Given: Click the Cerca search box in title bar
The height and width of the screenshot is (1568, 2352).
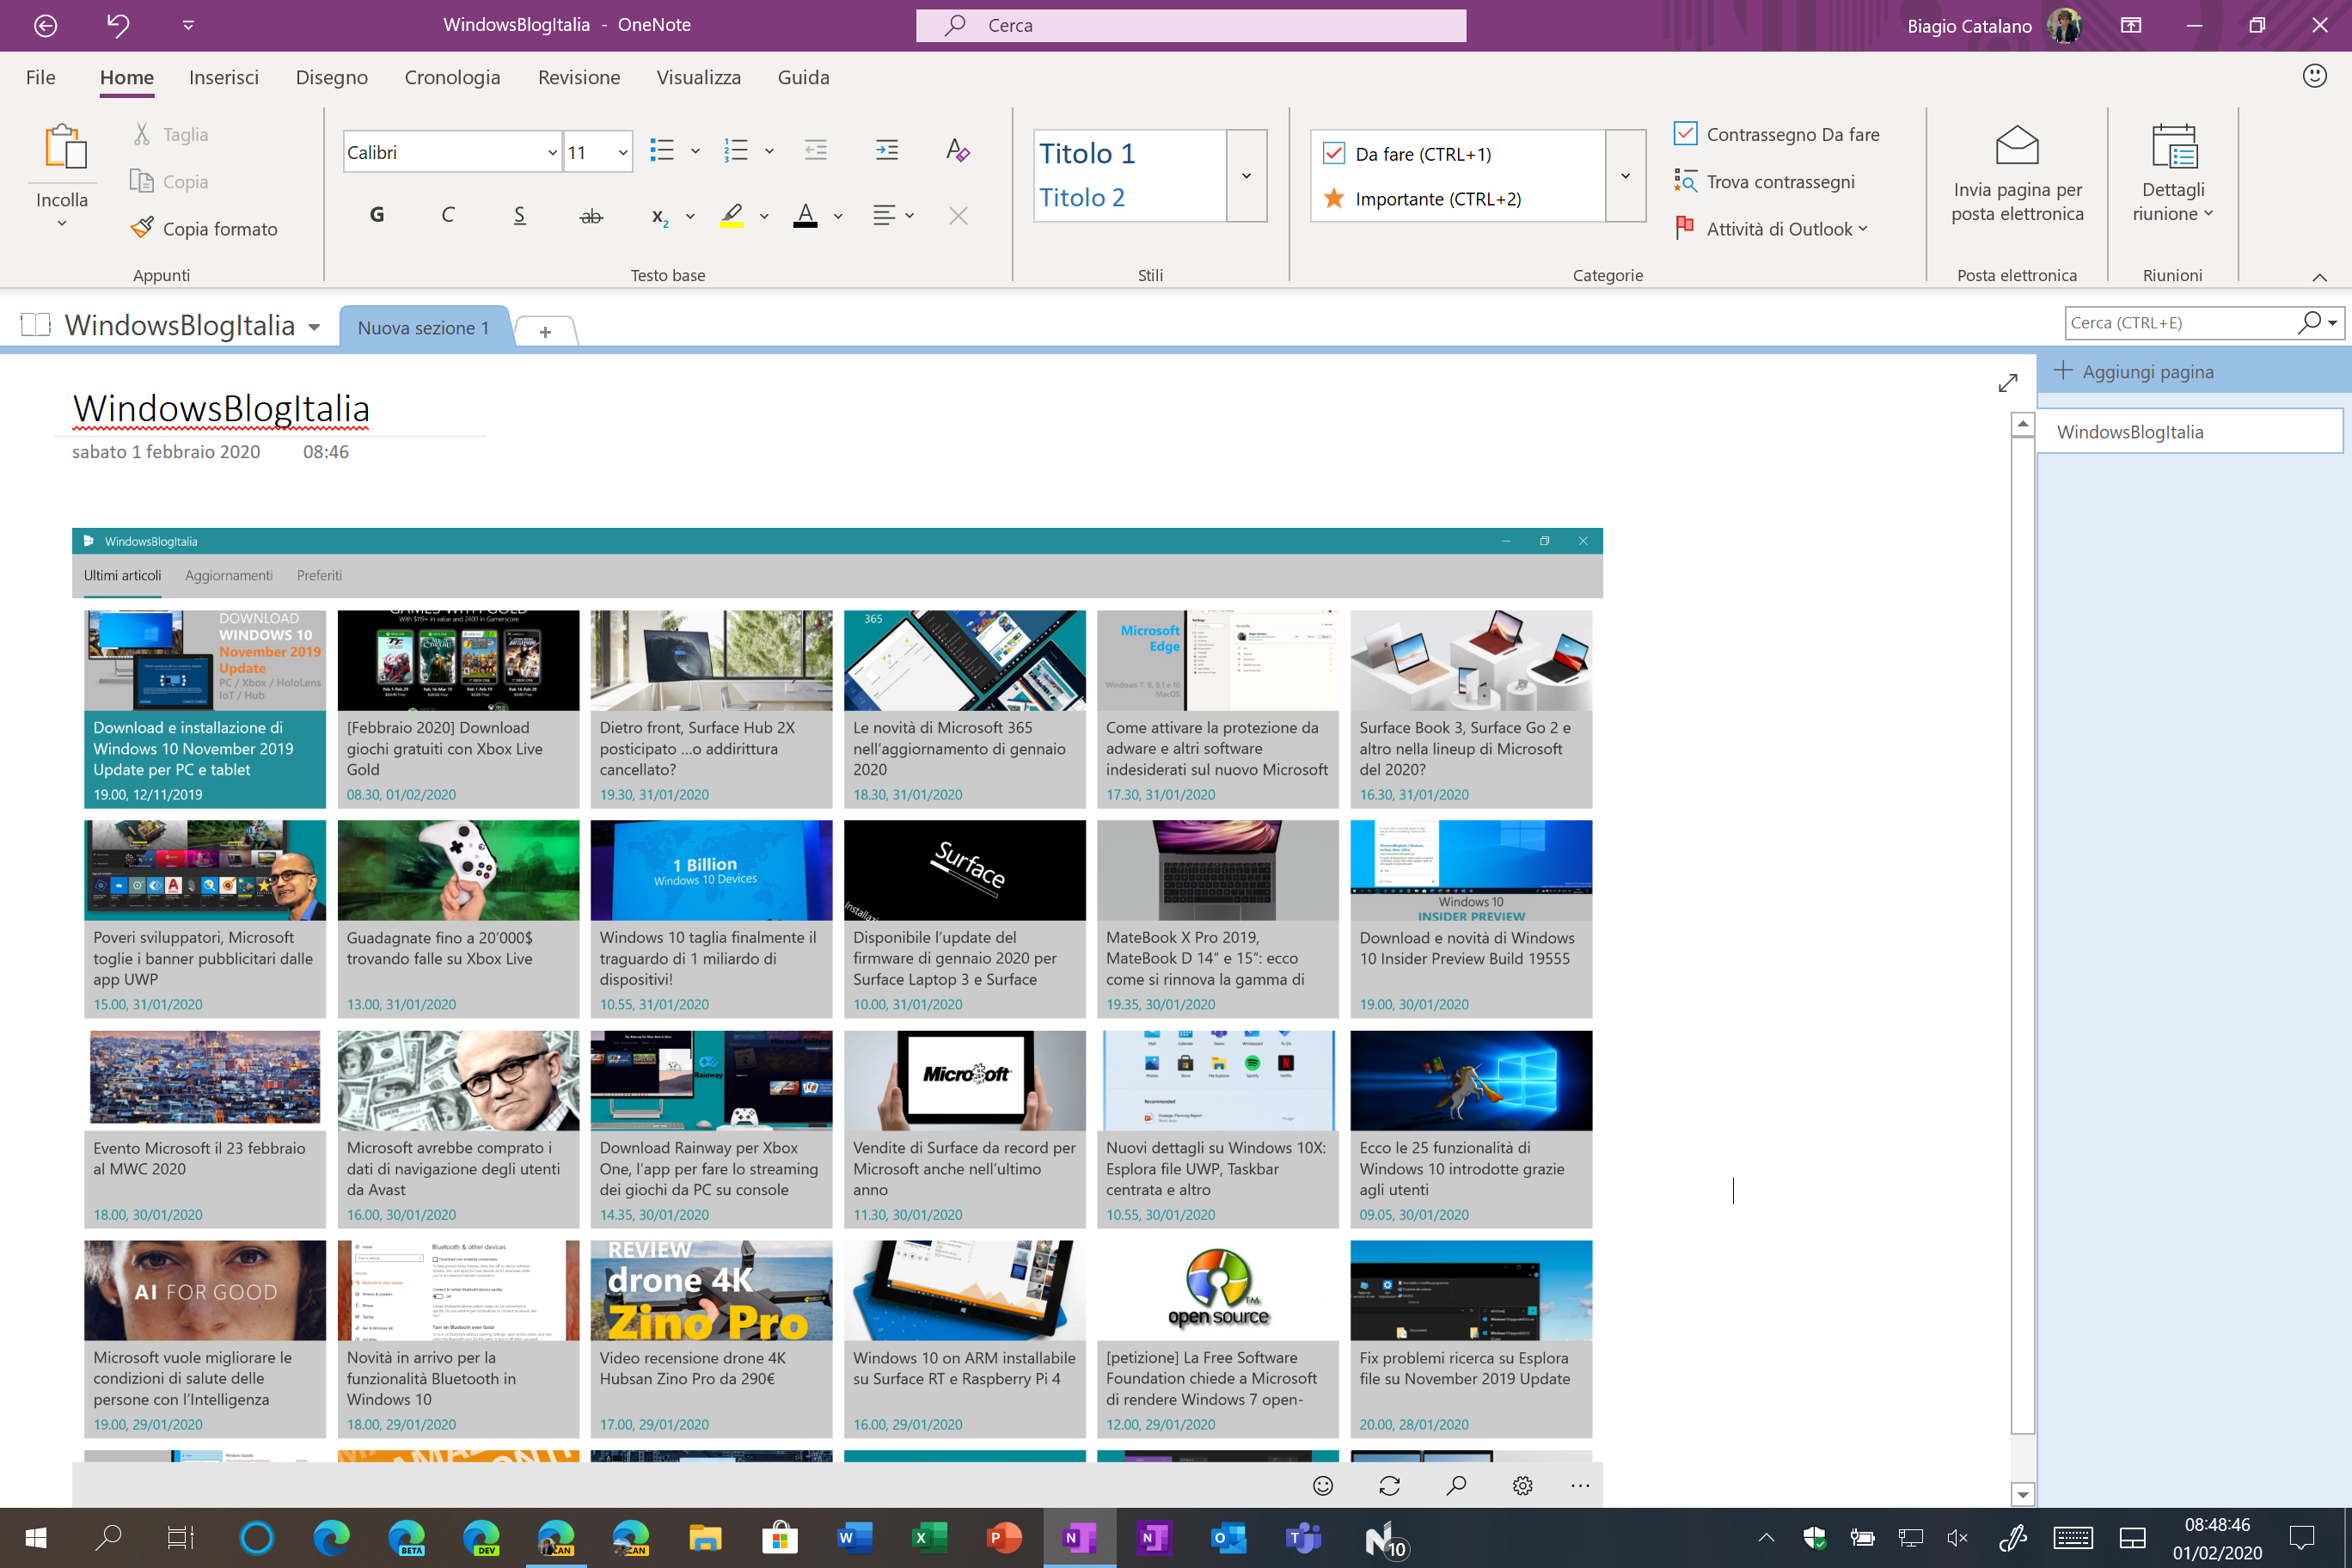Looking at the screenshot, I should pyautogui.click(x=1190, y=25).
